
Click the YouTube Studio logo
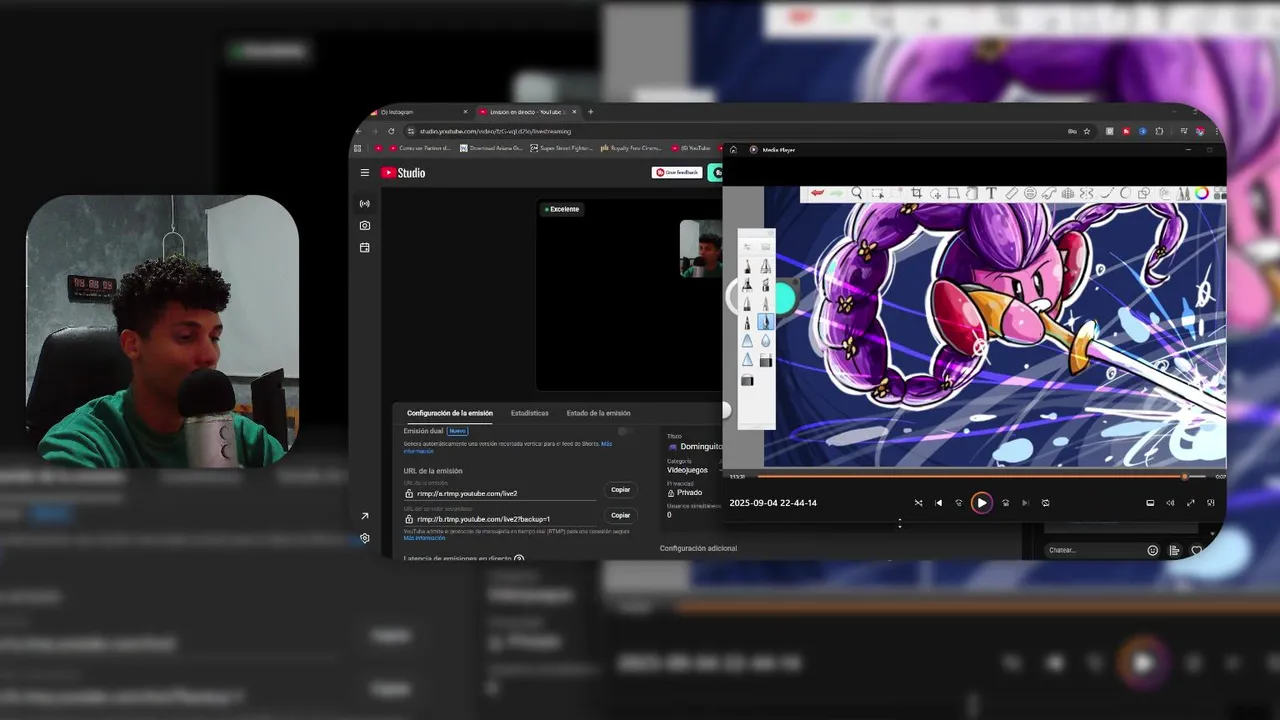coord(403,173)
